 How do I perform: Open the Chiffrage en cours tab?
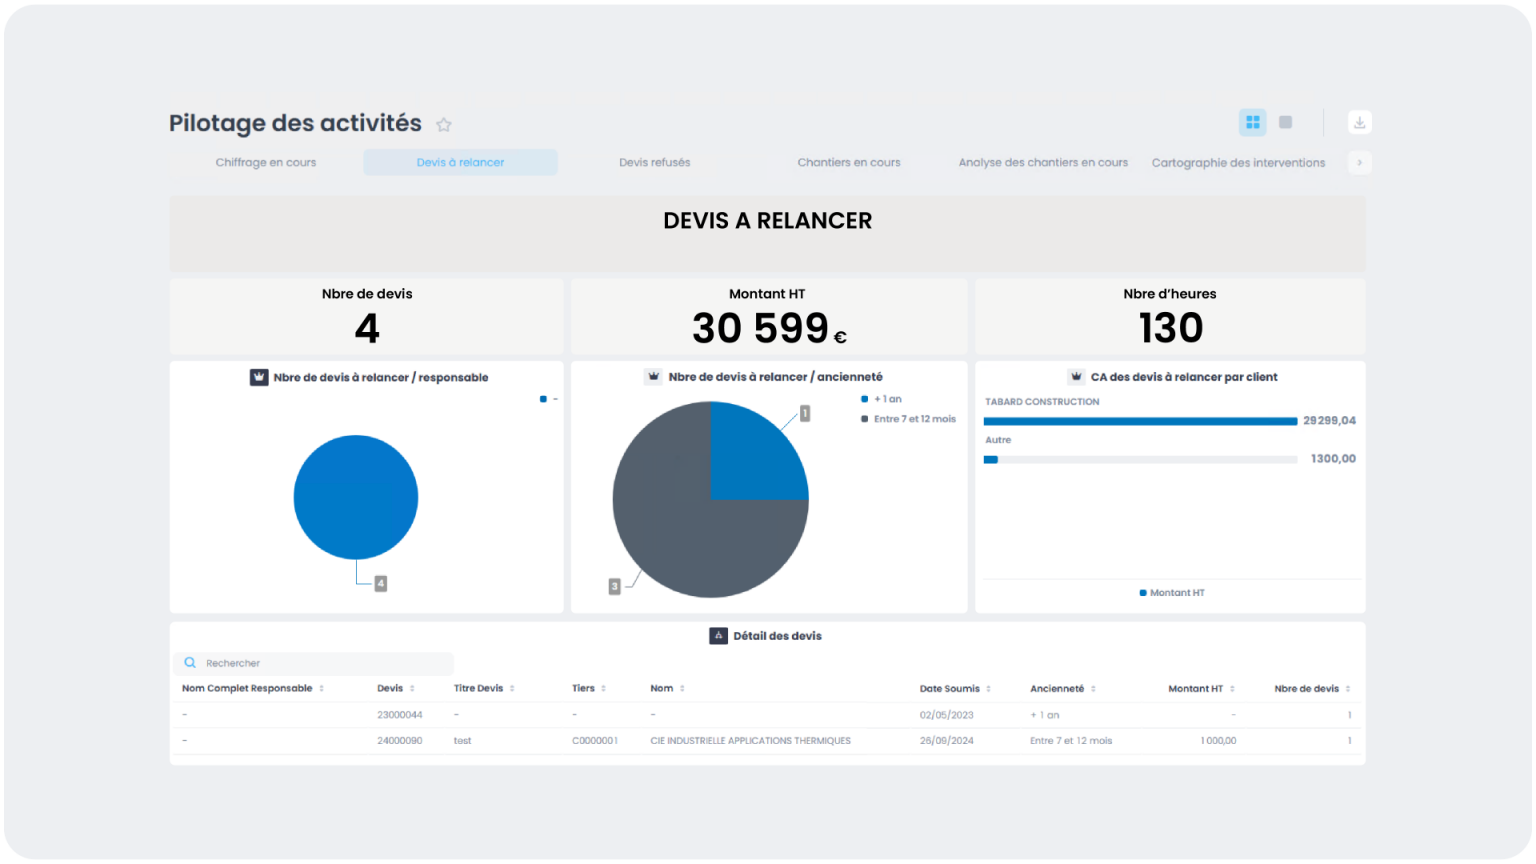(266, 162)
